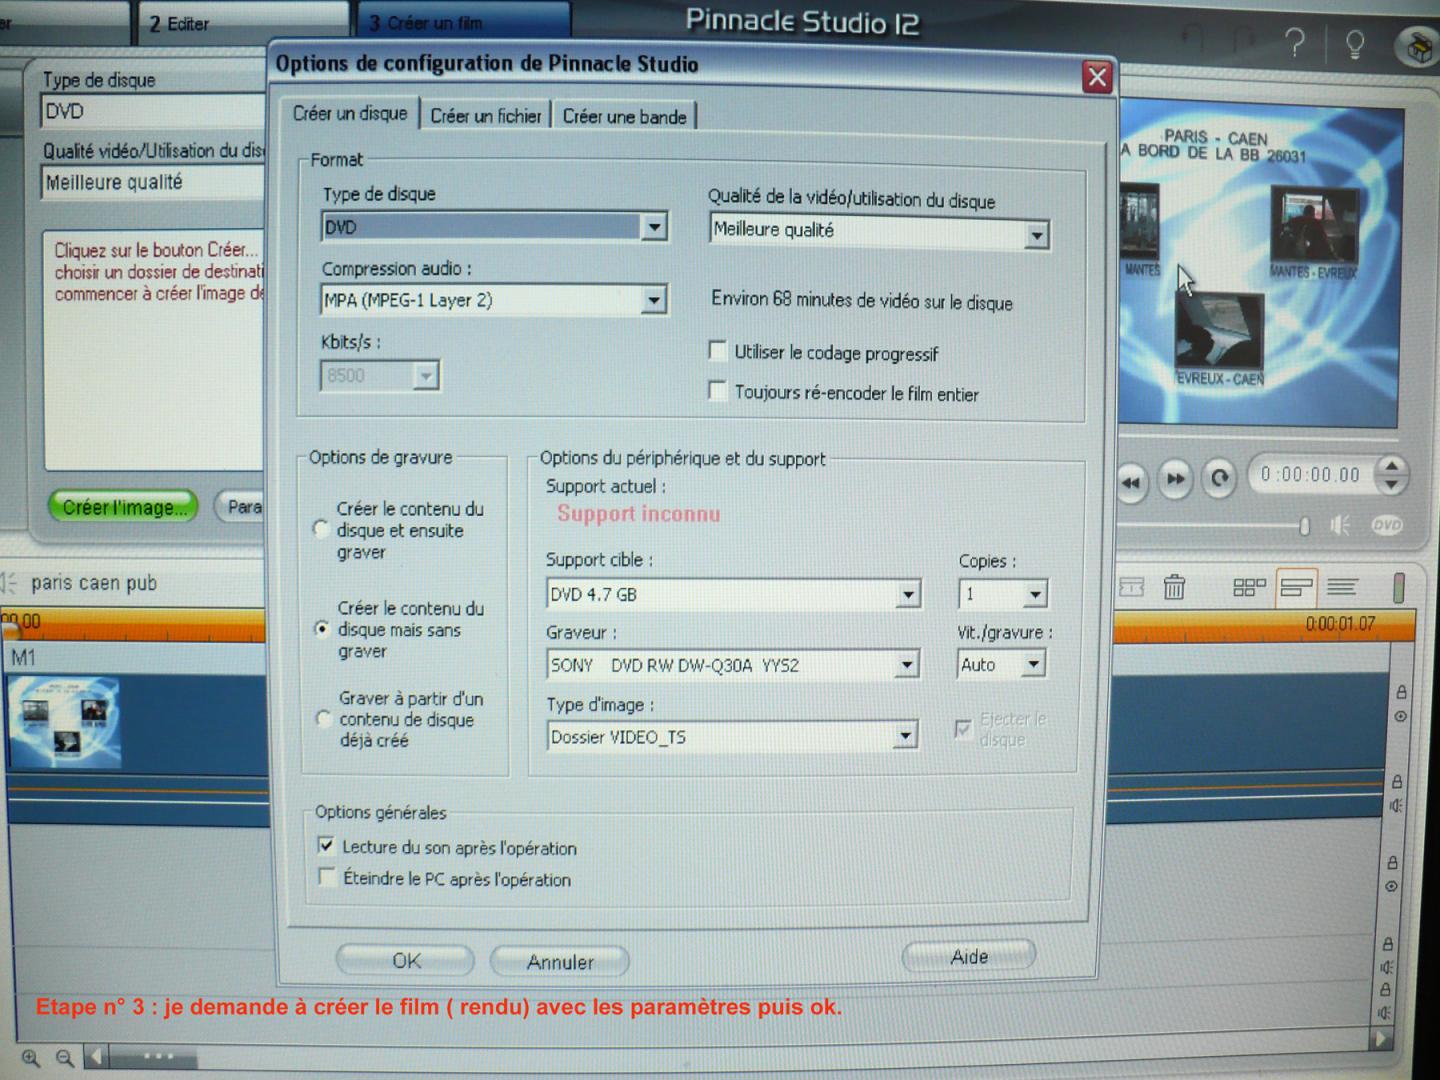Viewport: 1440px width, 1080px height.
Task: Click the timeline horizontal scrollbar thumb
Action: coord(152,1056)
